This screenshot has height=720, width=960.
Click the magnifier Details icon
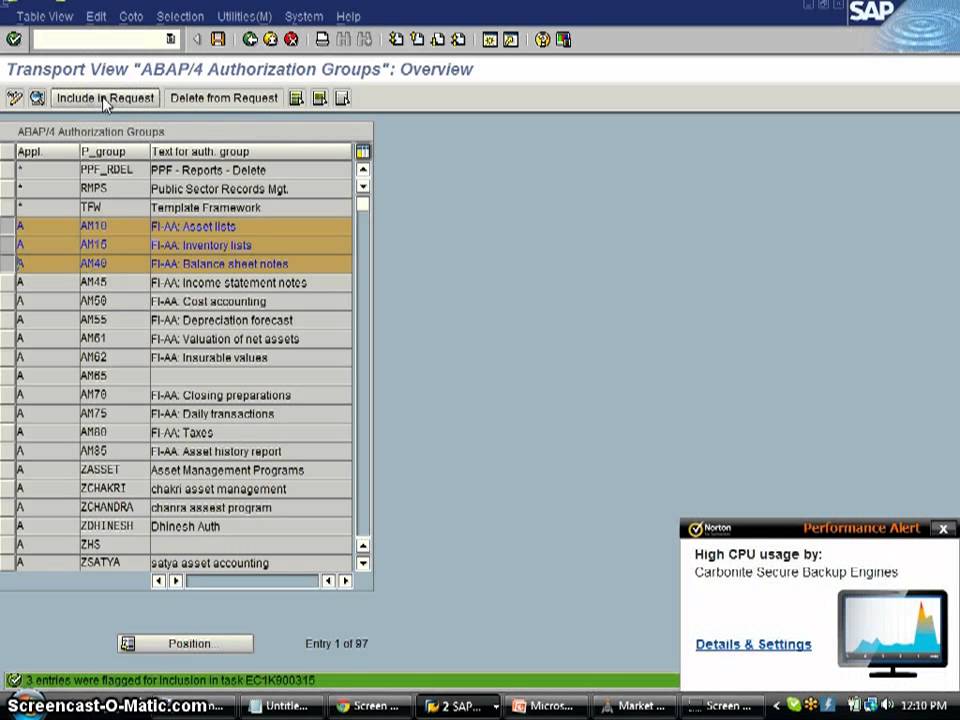[37, 98]
